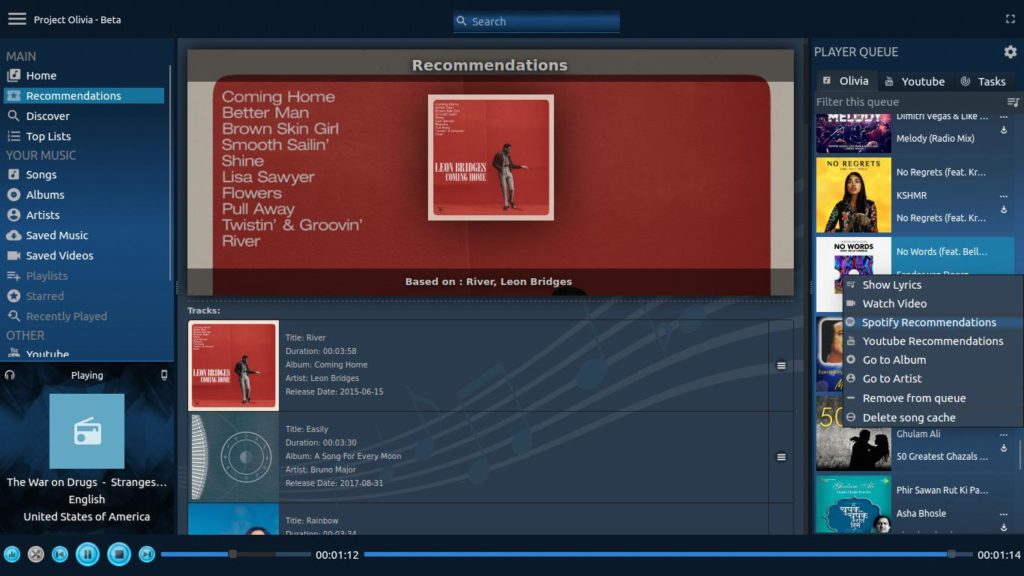Choose Go to Album in context menu
Screen dimensions: 1024x576
pos(933,360)
